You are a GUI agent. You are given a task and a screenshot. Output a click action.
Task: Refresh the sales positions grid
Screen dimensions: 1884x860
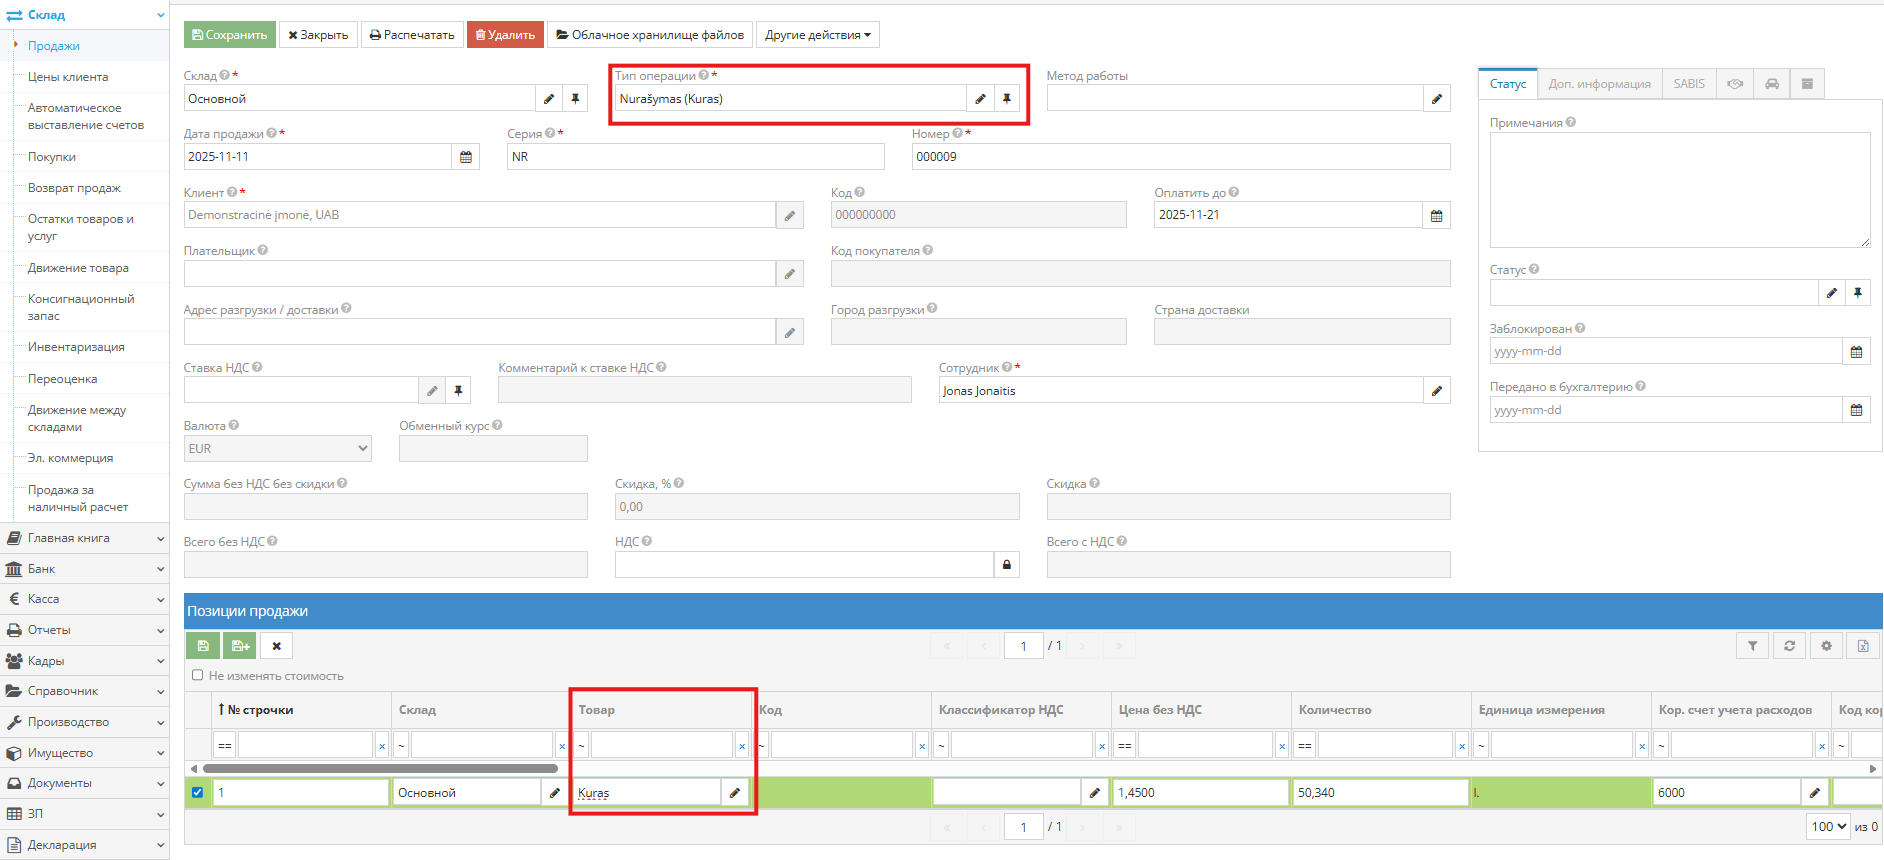click(x=1790, y=646)
